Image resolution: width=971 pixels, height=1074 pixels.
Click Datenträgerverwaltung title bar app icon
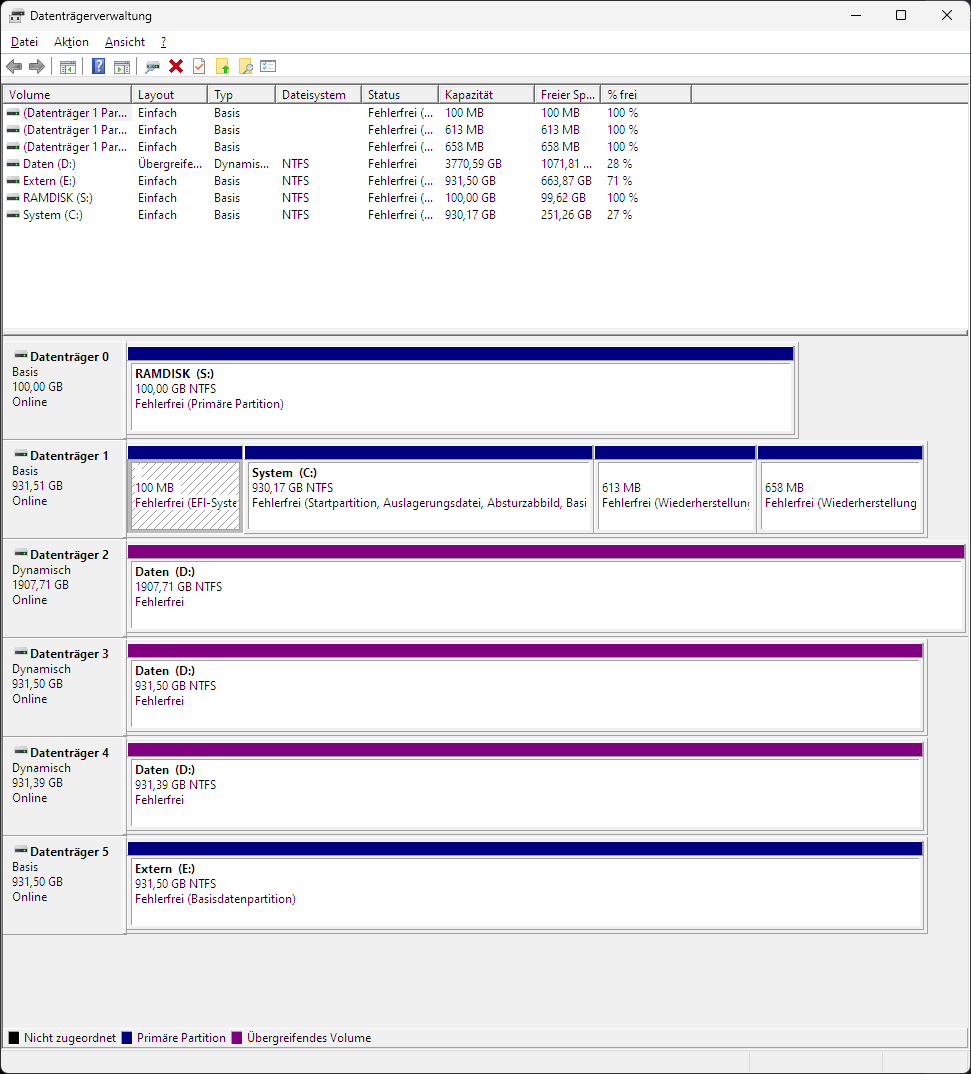(x=16, y=16)
